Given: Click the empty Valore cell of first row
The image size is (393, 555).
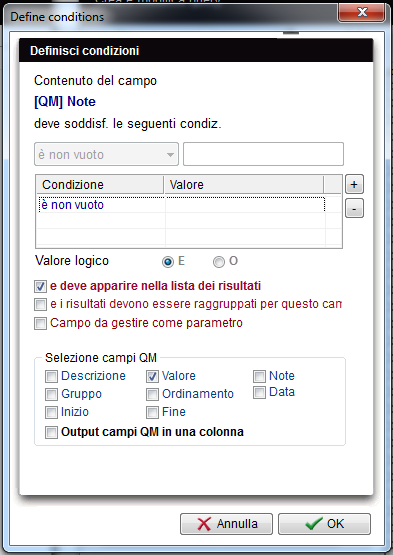Looking at the screenshot, I should point(245,205).
